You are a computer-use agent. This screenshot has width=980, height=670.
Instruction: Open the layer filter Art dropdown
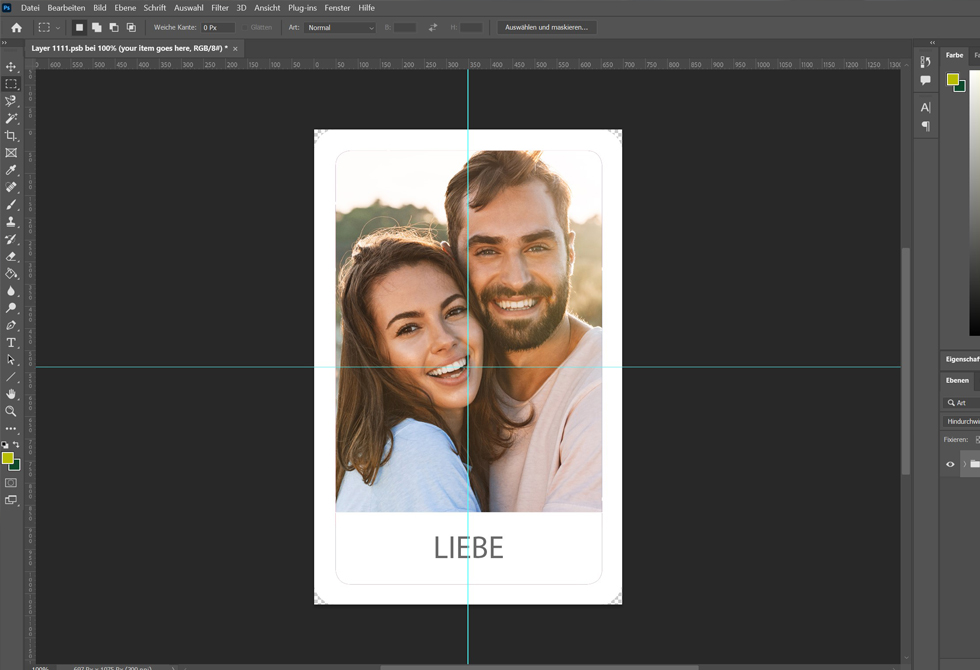[961, 403]
